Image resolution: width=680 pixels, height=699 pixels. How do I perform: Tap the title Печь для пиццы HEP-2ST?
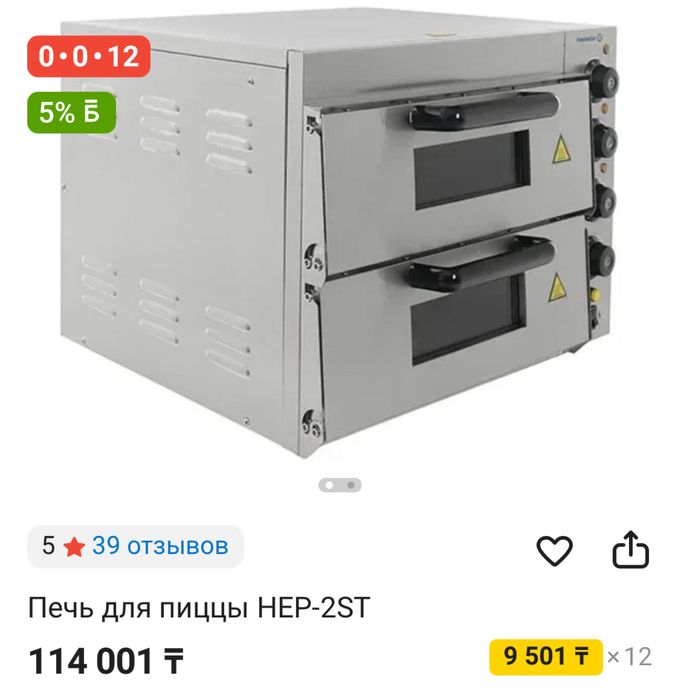(199, 608)
